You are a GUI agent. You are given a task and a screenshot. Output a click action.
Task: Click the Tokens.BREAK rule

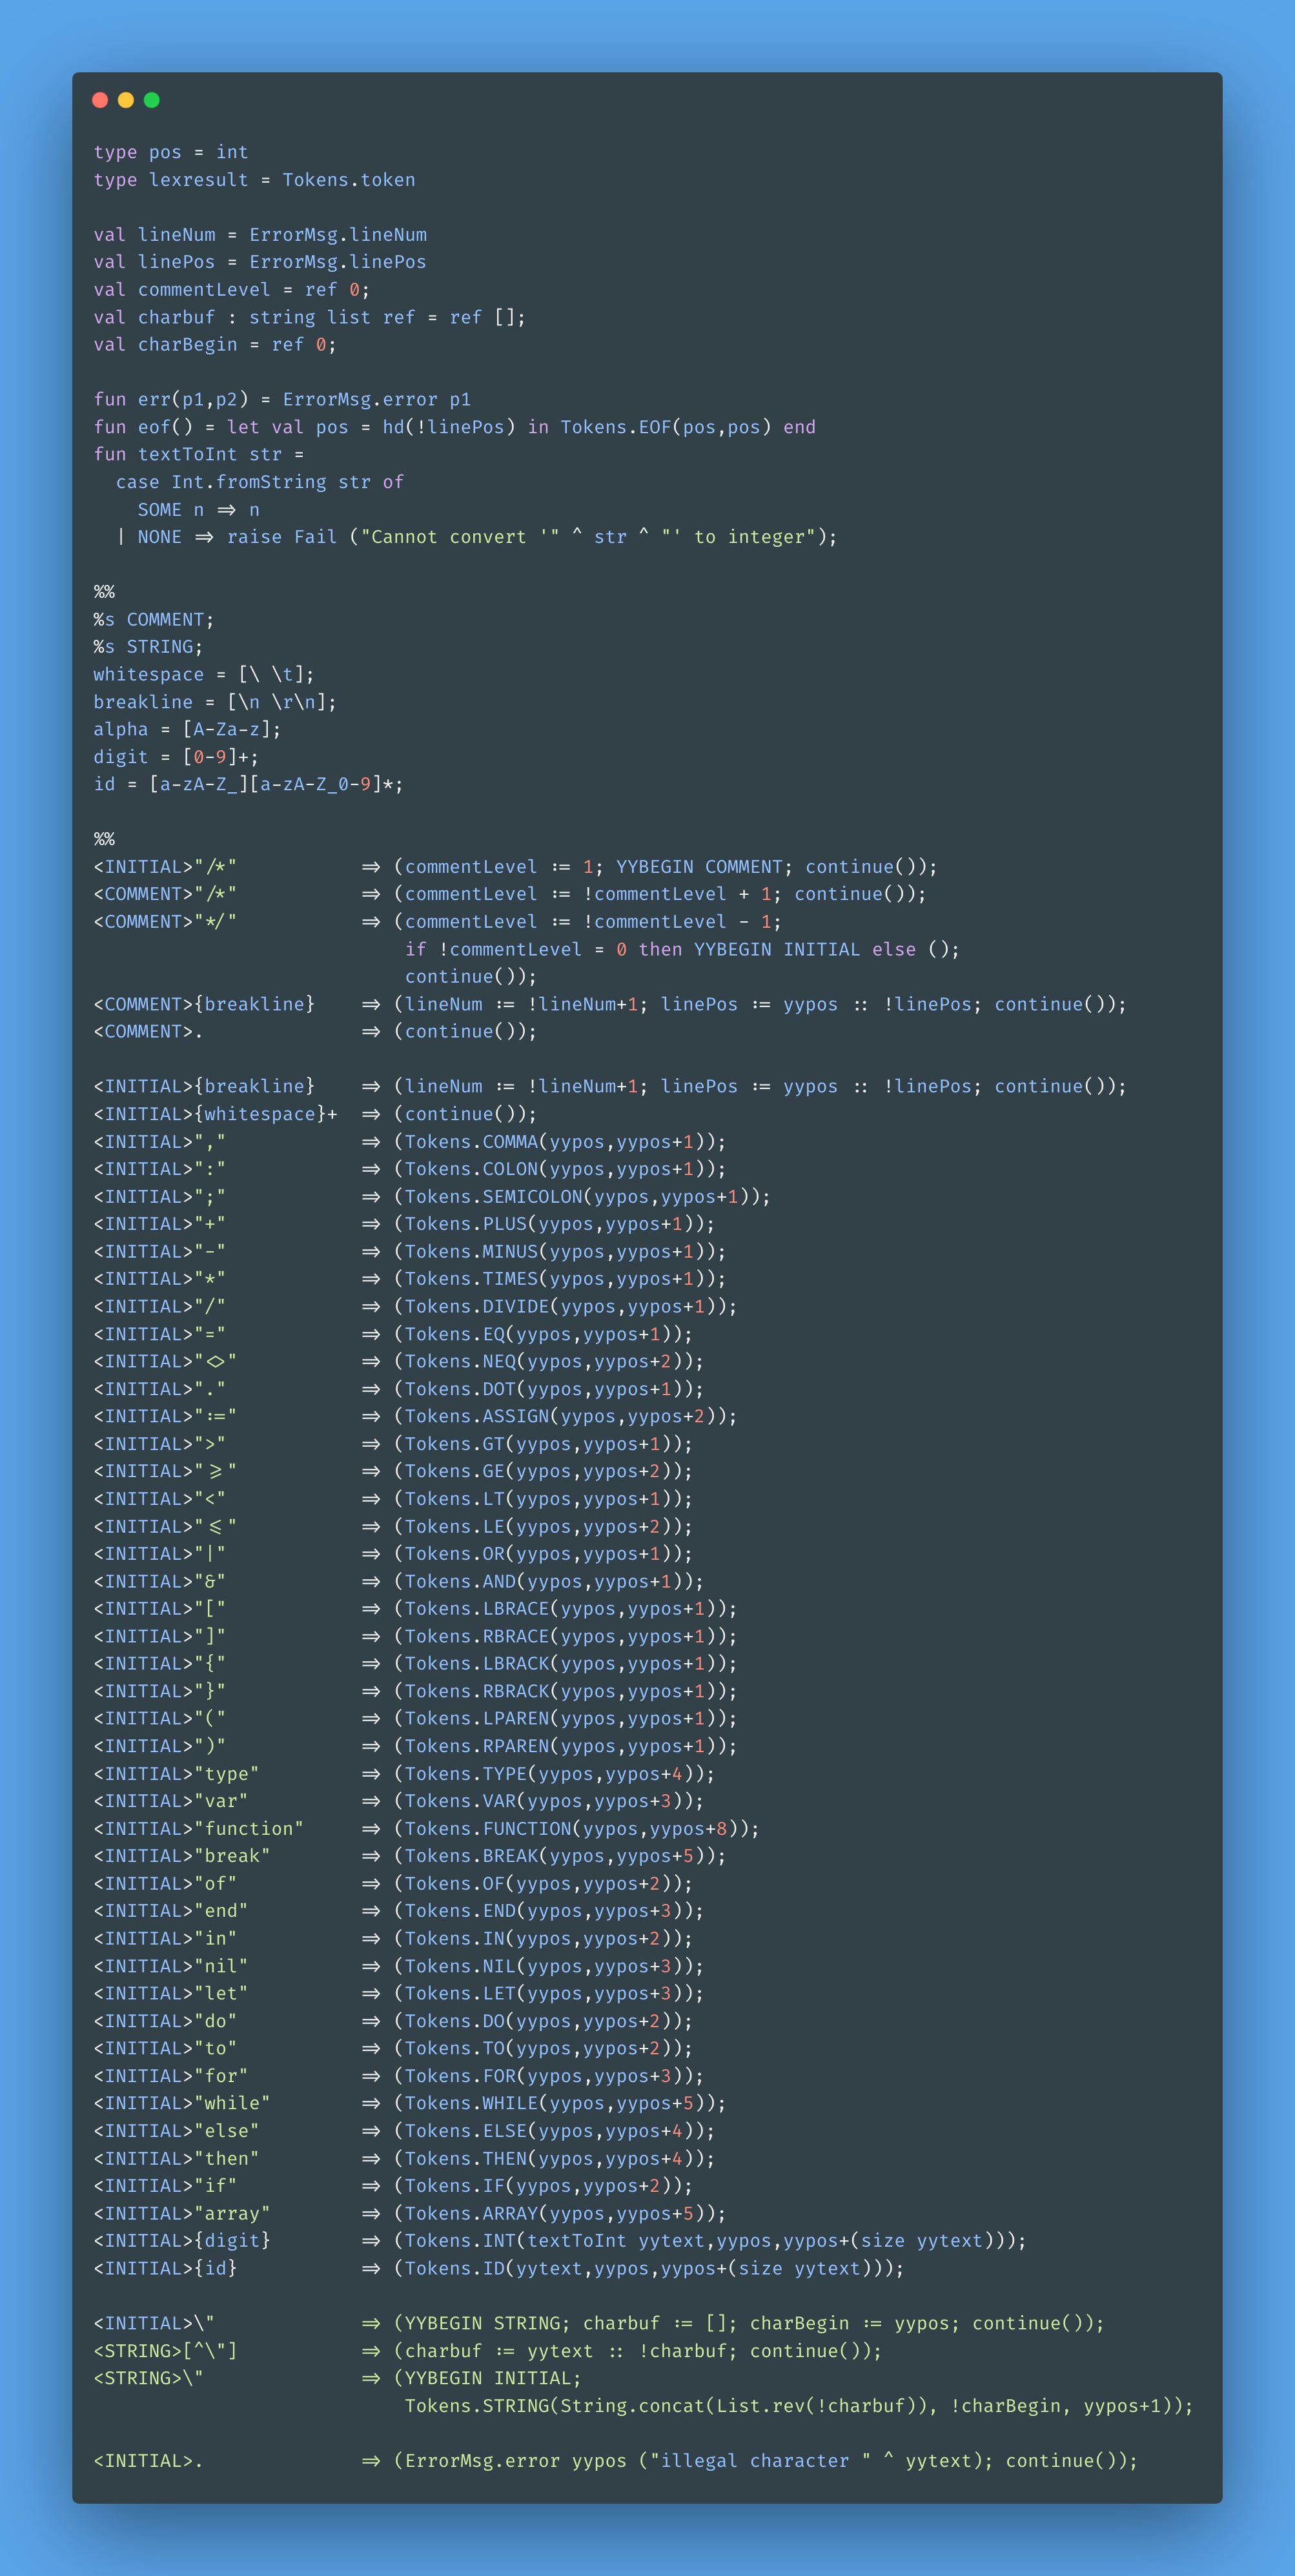coord(410,1856)
